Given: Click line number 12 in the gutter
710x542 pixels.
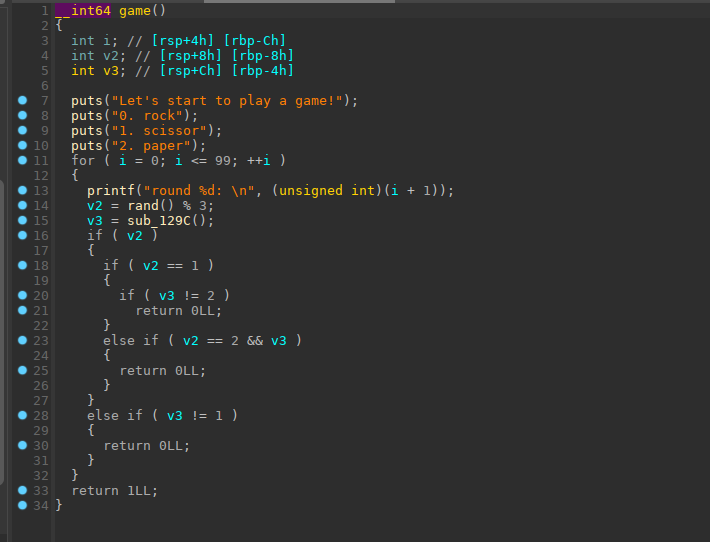Looking at the screenshot, I should 41,176.
